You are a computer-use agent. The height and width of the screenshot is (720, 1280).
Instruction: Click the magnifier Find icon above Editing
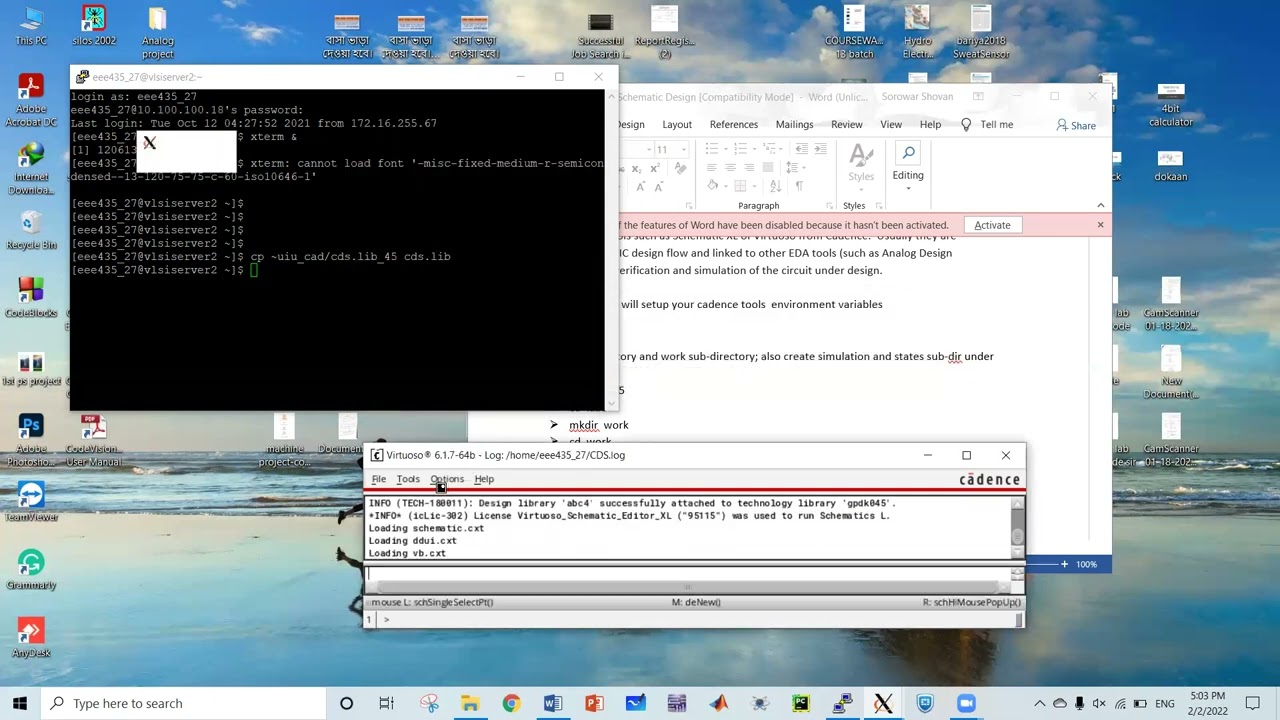[908, 152]
